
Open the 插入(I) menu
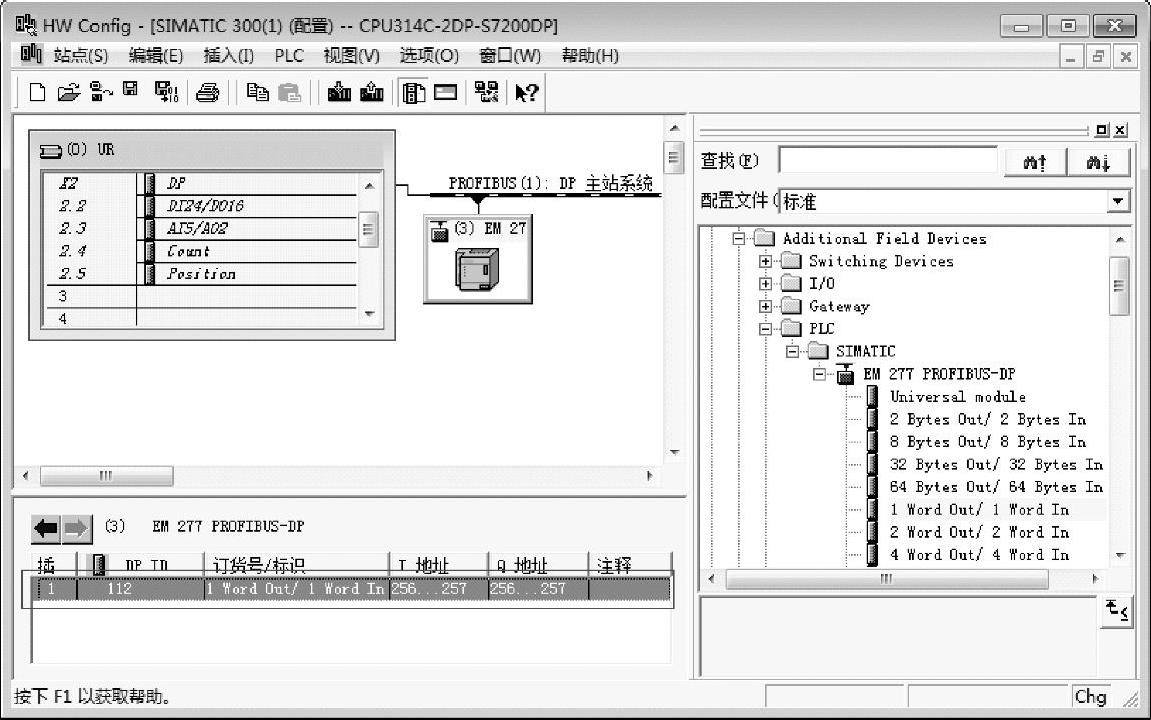pos(228,56)
